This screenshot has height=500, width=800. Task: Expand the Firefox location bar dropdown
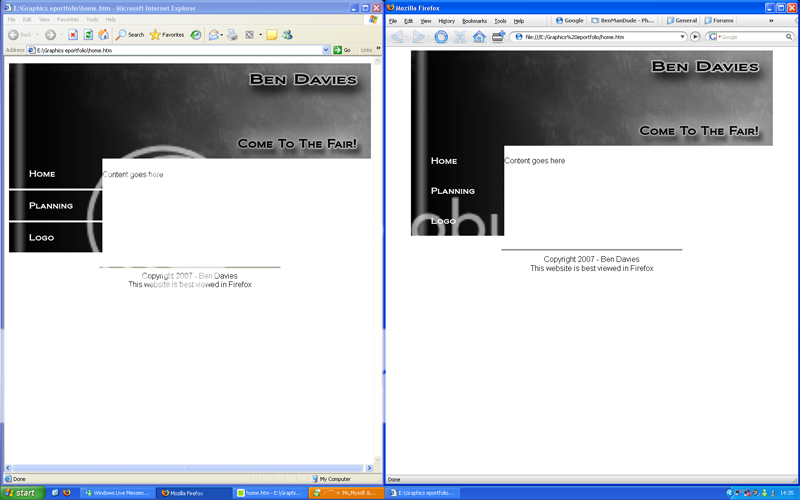[683, 37]
